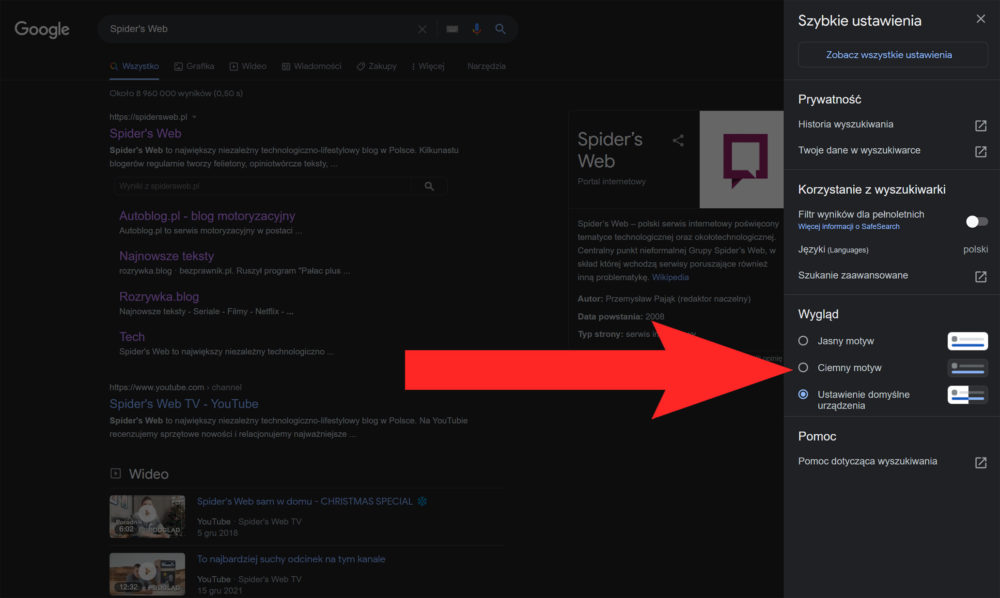1000x598 pixels.
Task: Click the Jasny motyw preview thumbnail
Action: tap(967, 341)
